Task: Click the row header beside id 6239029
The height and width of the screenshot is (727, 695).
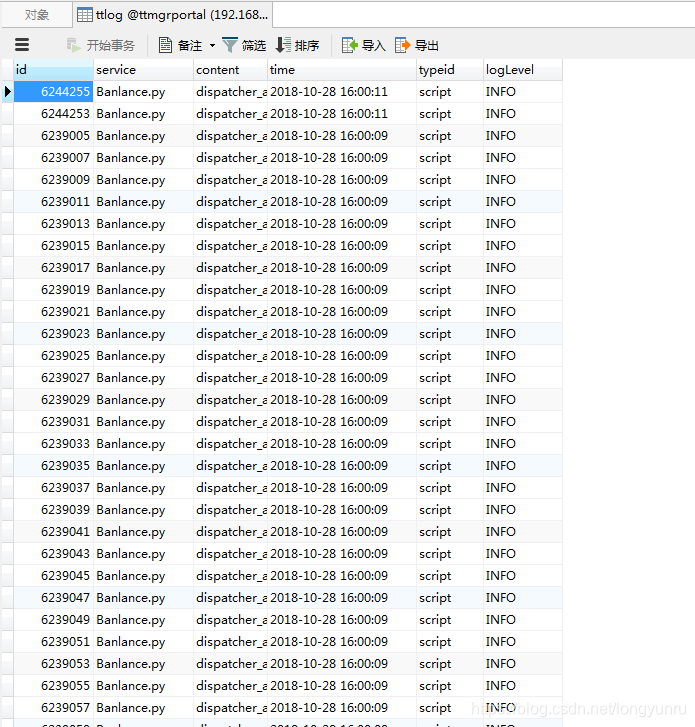Action: coord(7,400)
